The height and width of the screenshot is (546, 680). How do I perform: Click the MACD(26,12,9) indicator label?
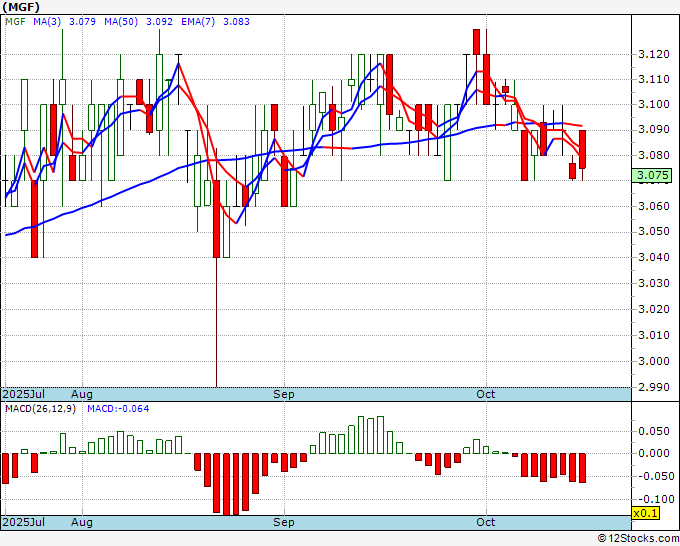coord(40,409)
